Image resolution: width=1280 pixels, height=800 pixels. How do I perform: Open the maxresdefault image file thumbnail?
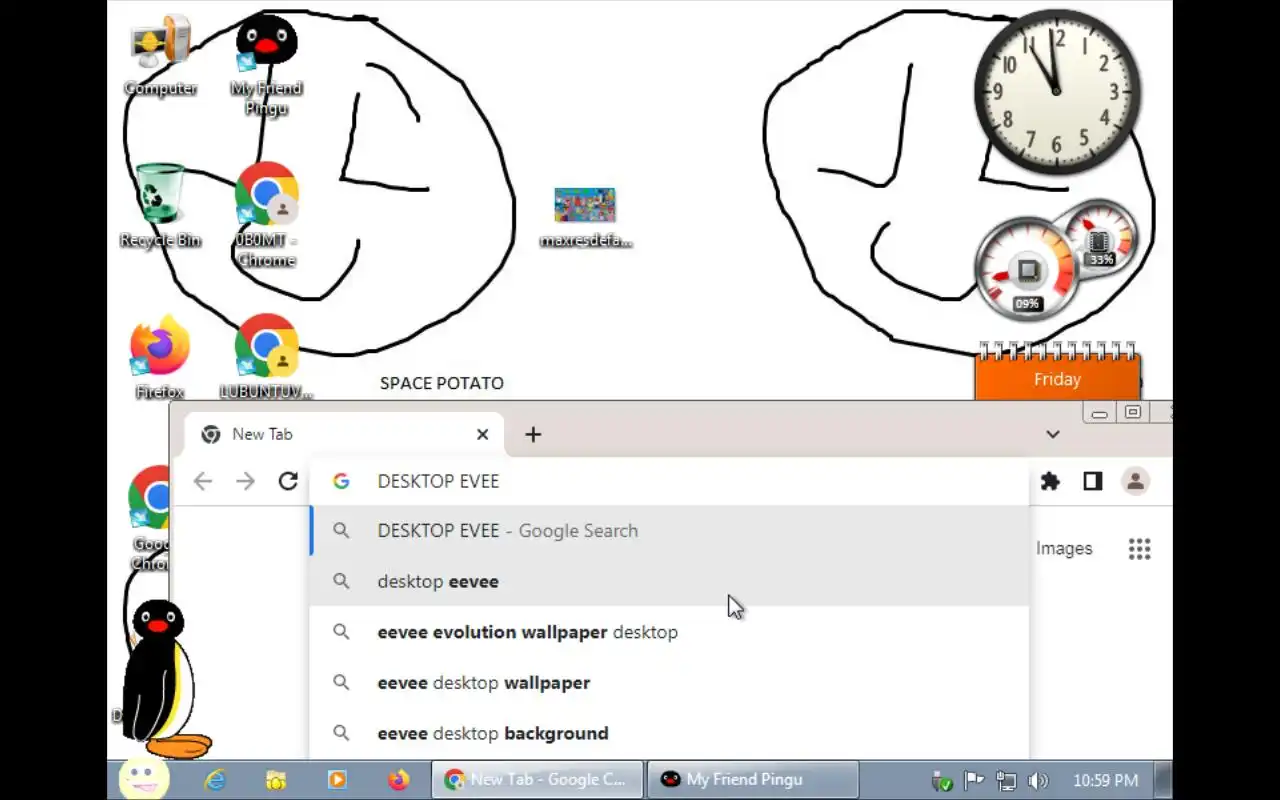point(585,217)
